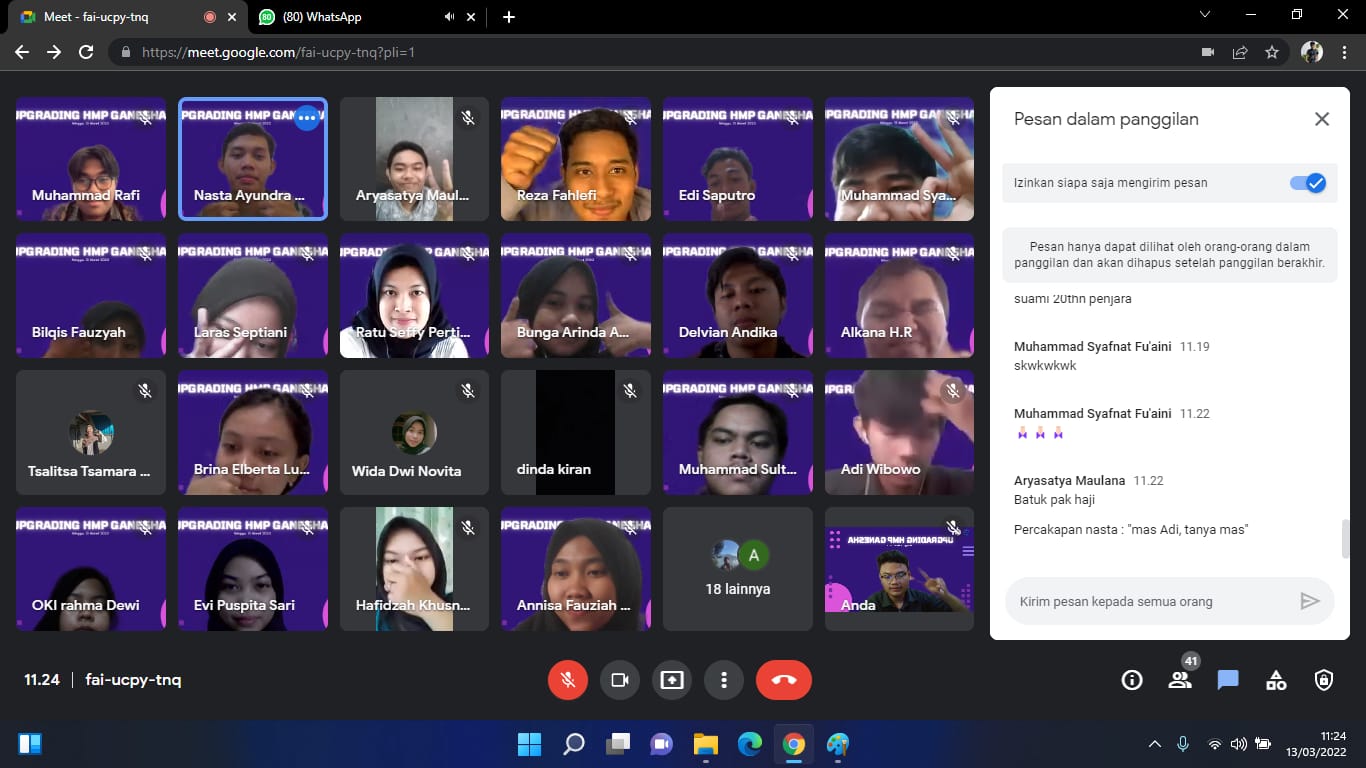This screenshot has width=1366, height=768.
Task: Close the chat panel via chat icon
Action: pyautogui.click(x=1228, y=680)
